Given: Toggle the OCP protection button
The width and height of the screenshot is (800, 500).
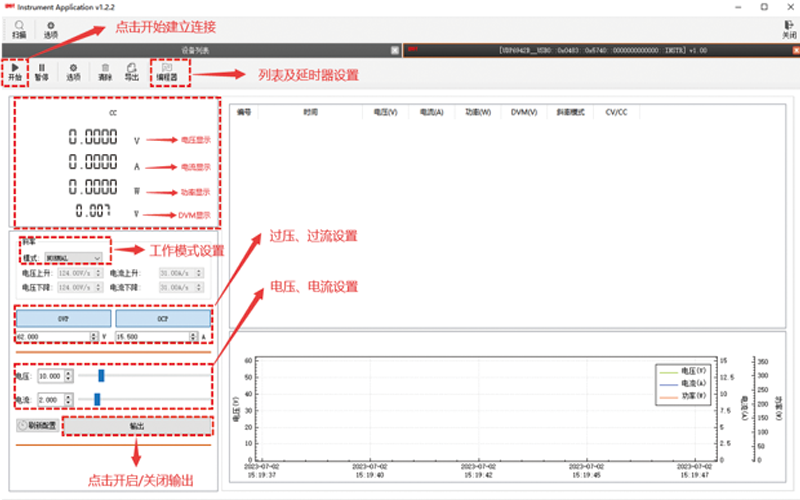Looking at the screenshot, I should point(163,318).
